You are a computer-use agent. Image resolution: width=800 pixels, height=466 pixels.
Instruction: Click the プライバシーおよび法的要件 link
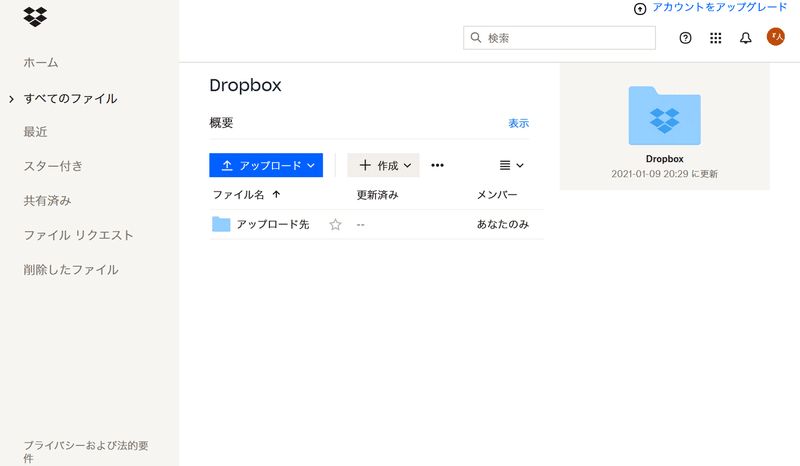86,452
